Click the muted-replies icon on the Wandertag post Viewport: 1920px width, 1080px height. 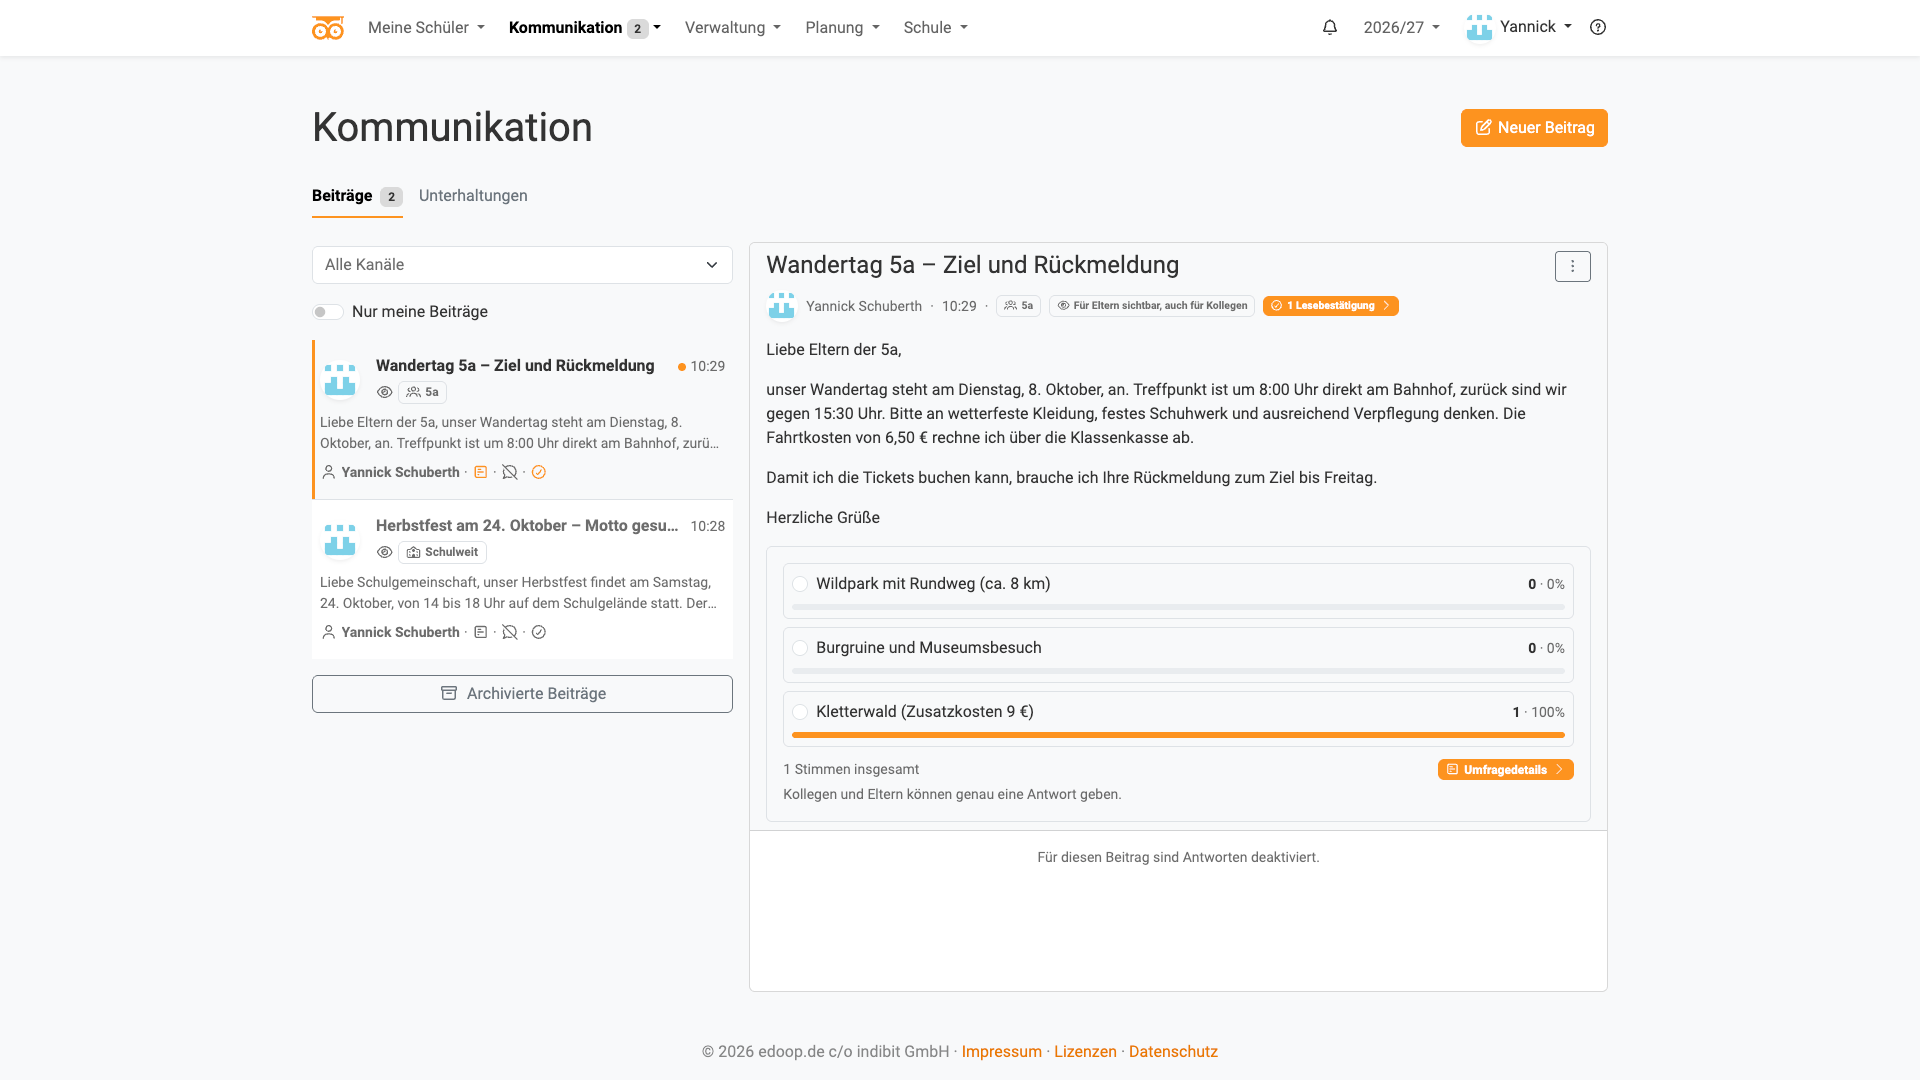510,472
